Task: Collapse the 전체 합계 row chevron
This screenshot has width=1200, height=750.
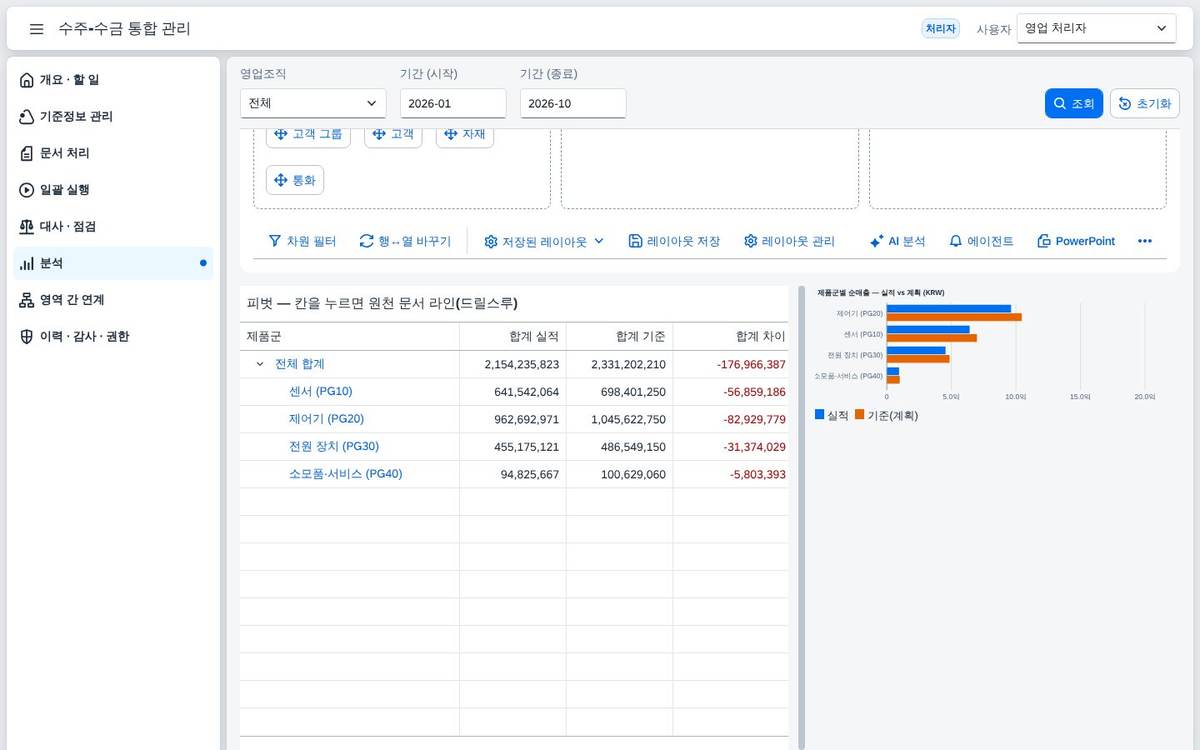Action: pyautogui.click(x=260, y=364)
